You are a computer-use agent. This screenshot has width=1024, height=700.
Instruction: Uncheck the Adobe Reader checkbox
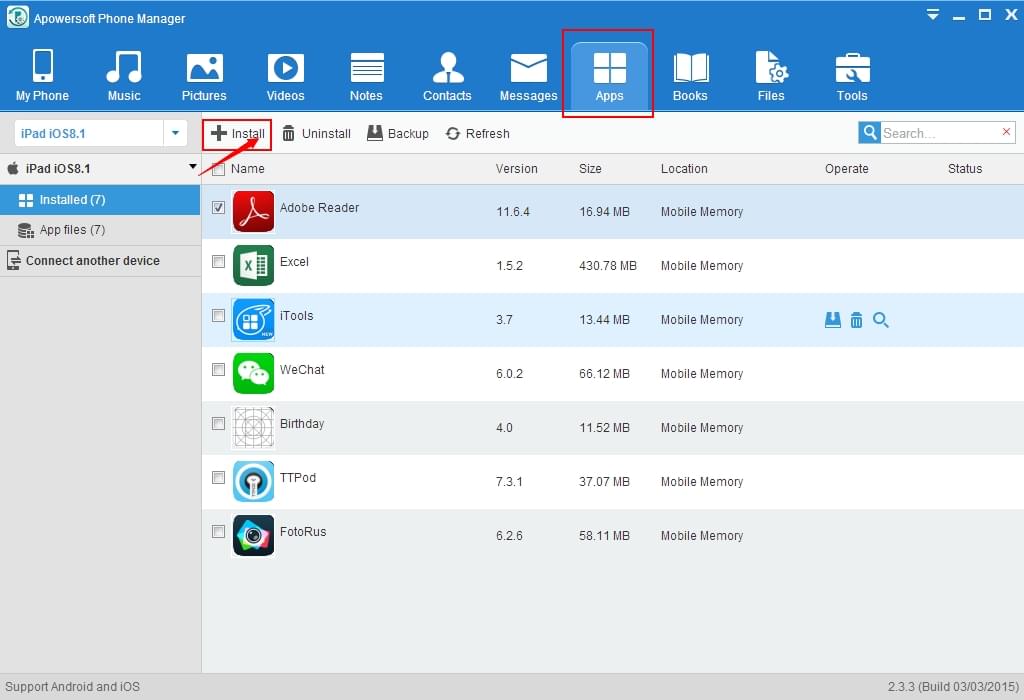tap(219, 208)
